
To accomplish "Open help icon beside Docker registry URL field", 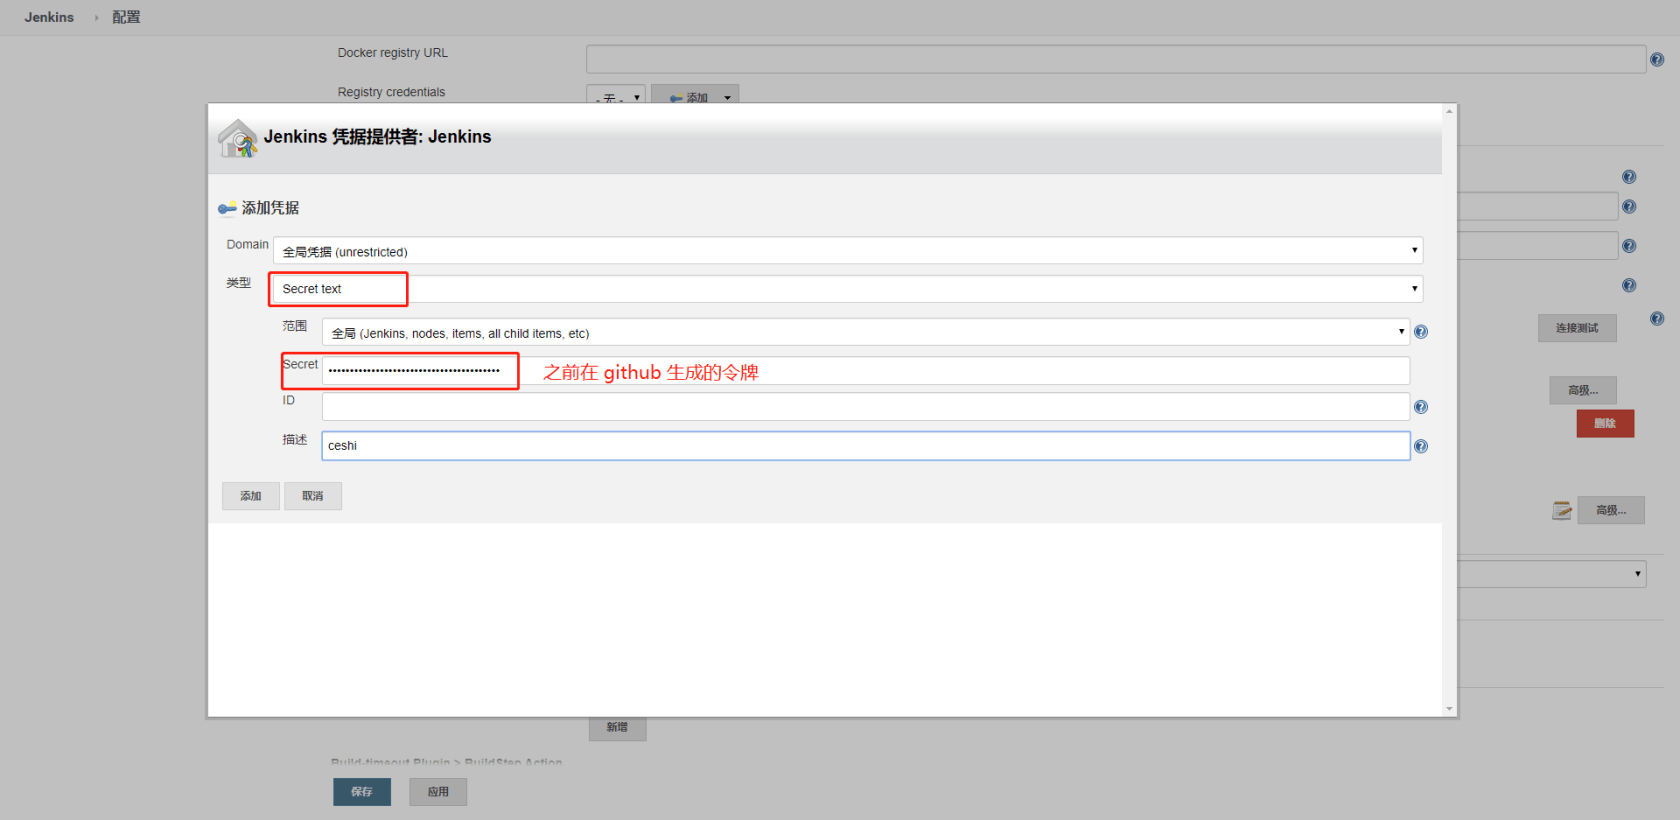I will tap(1657, 60).
